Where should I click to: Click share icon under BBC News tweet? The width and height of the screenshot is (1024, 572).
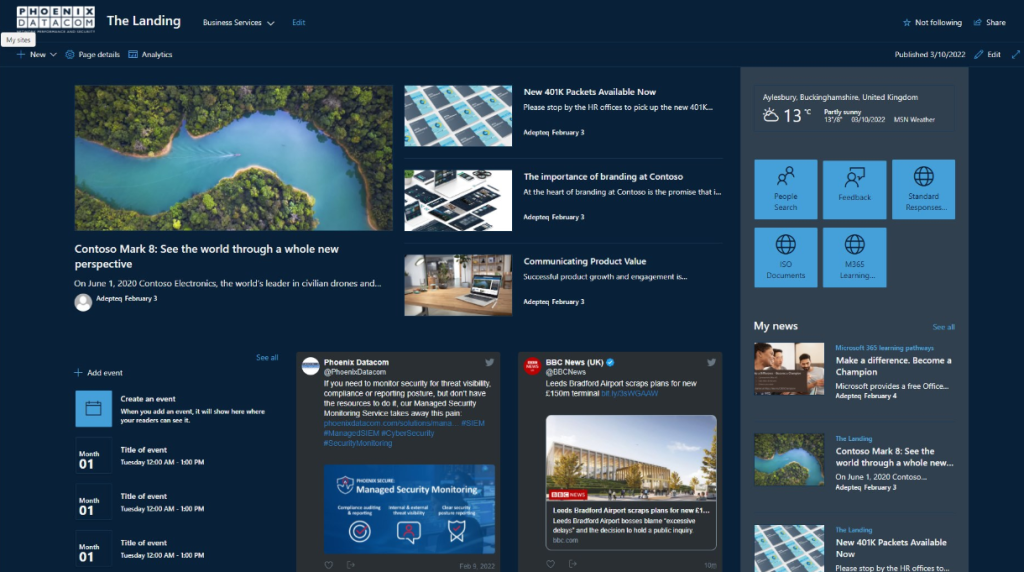point(573,564)
